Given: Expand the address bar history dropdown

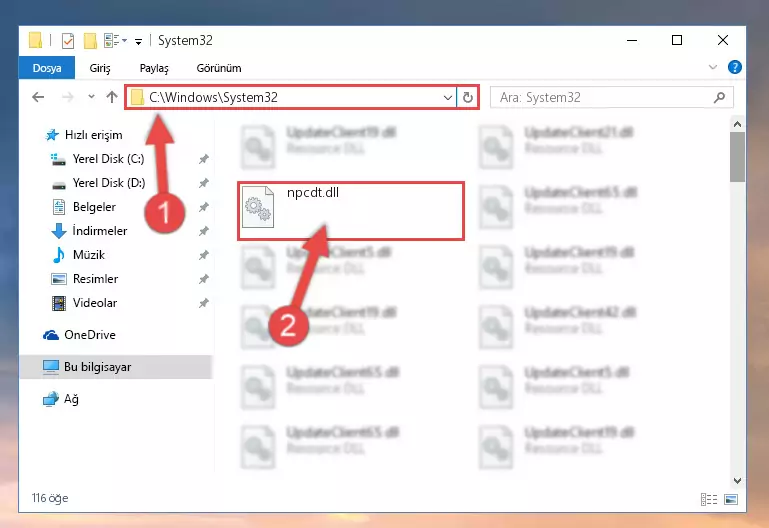Looking at the screenshot, I should coord(447,97).
